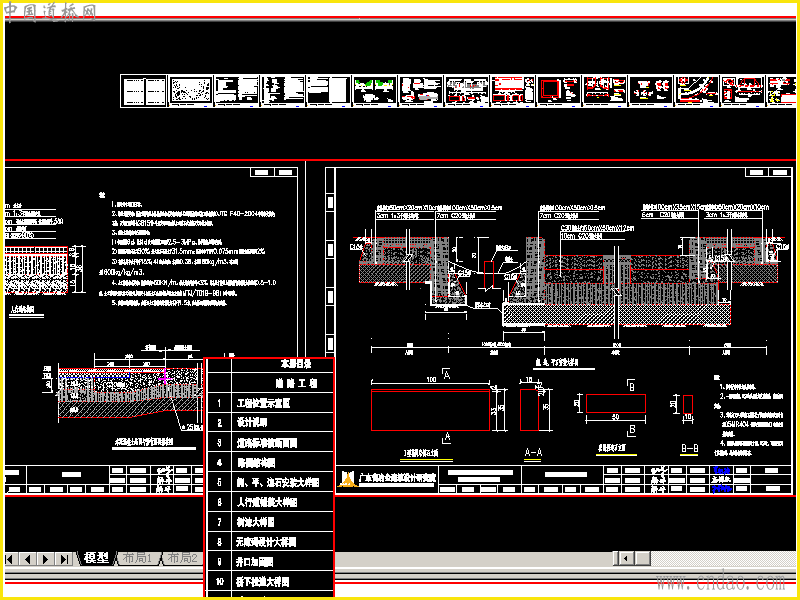The height and width of the screenshot is (600, 800).
Task: Click row 9 井口加固图 in contents table
Action: [x=270, y=562]
